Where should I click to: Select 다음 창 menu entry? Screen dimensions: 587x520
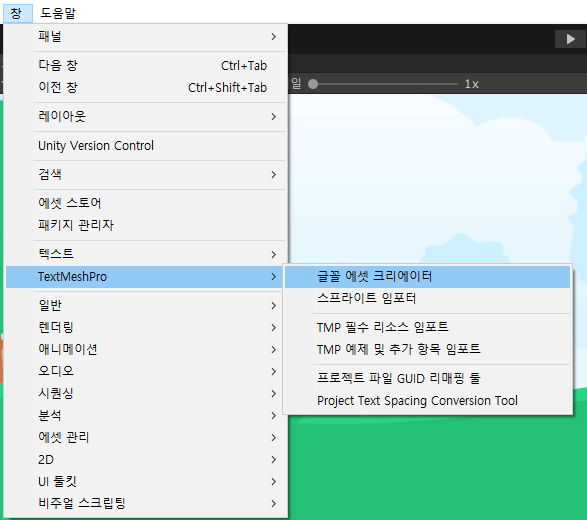146,66
